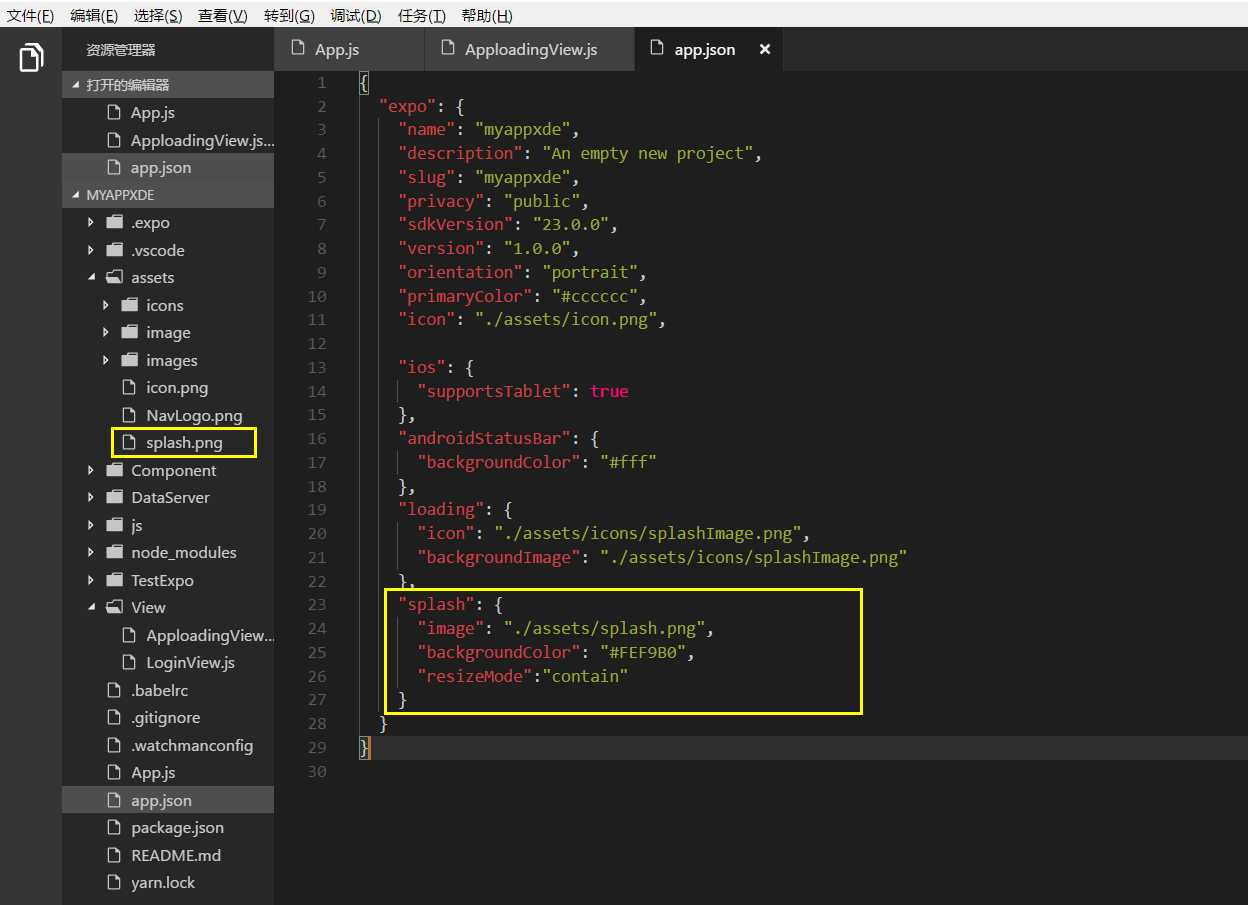Click line number 23 in gutter

tap(317, 604)
